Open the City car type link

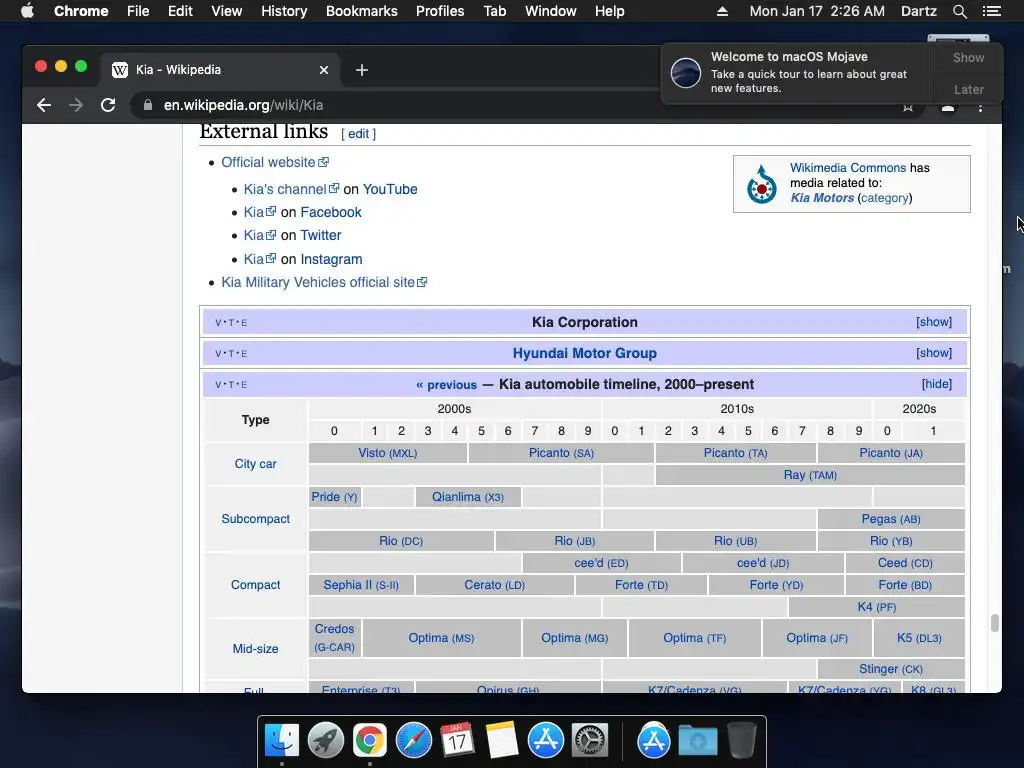pyautogui.click(x=255, y=464)
